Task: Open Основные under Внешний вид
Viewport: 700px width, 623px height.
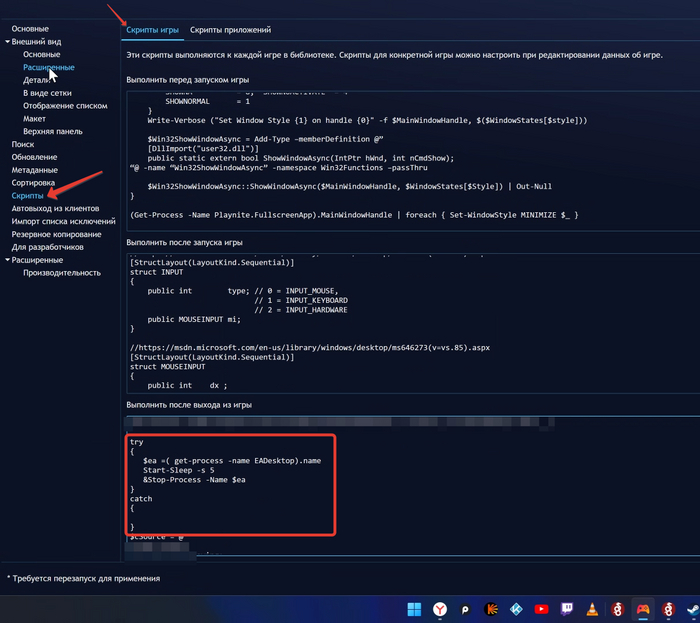Action: (x=42, y=54)
